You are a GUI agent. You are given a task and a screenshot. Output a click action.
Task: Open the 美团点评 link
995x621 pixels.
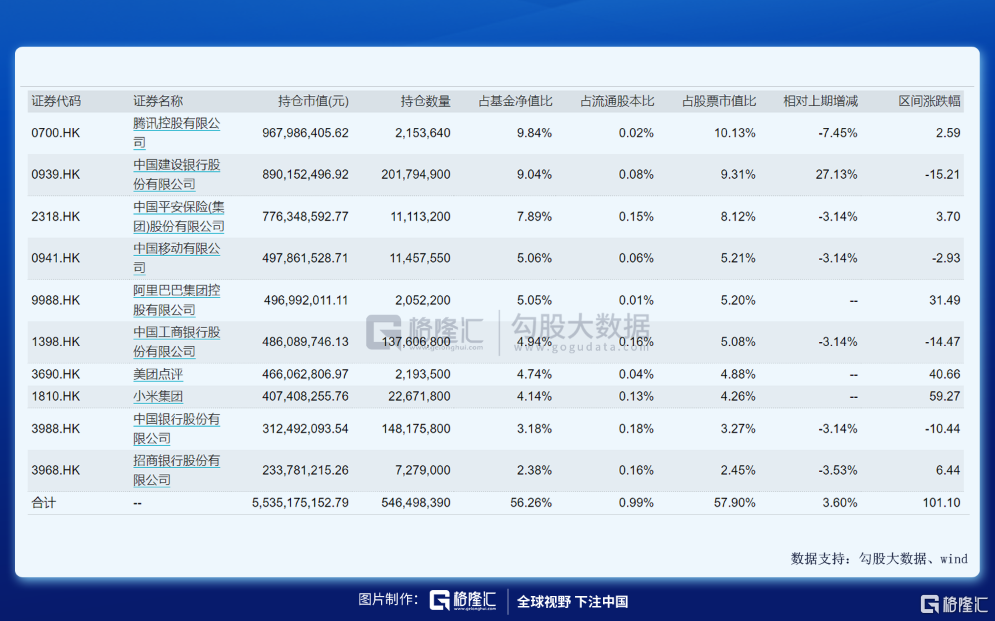point(158,374)
